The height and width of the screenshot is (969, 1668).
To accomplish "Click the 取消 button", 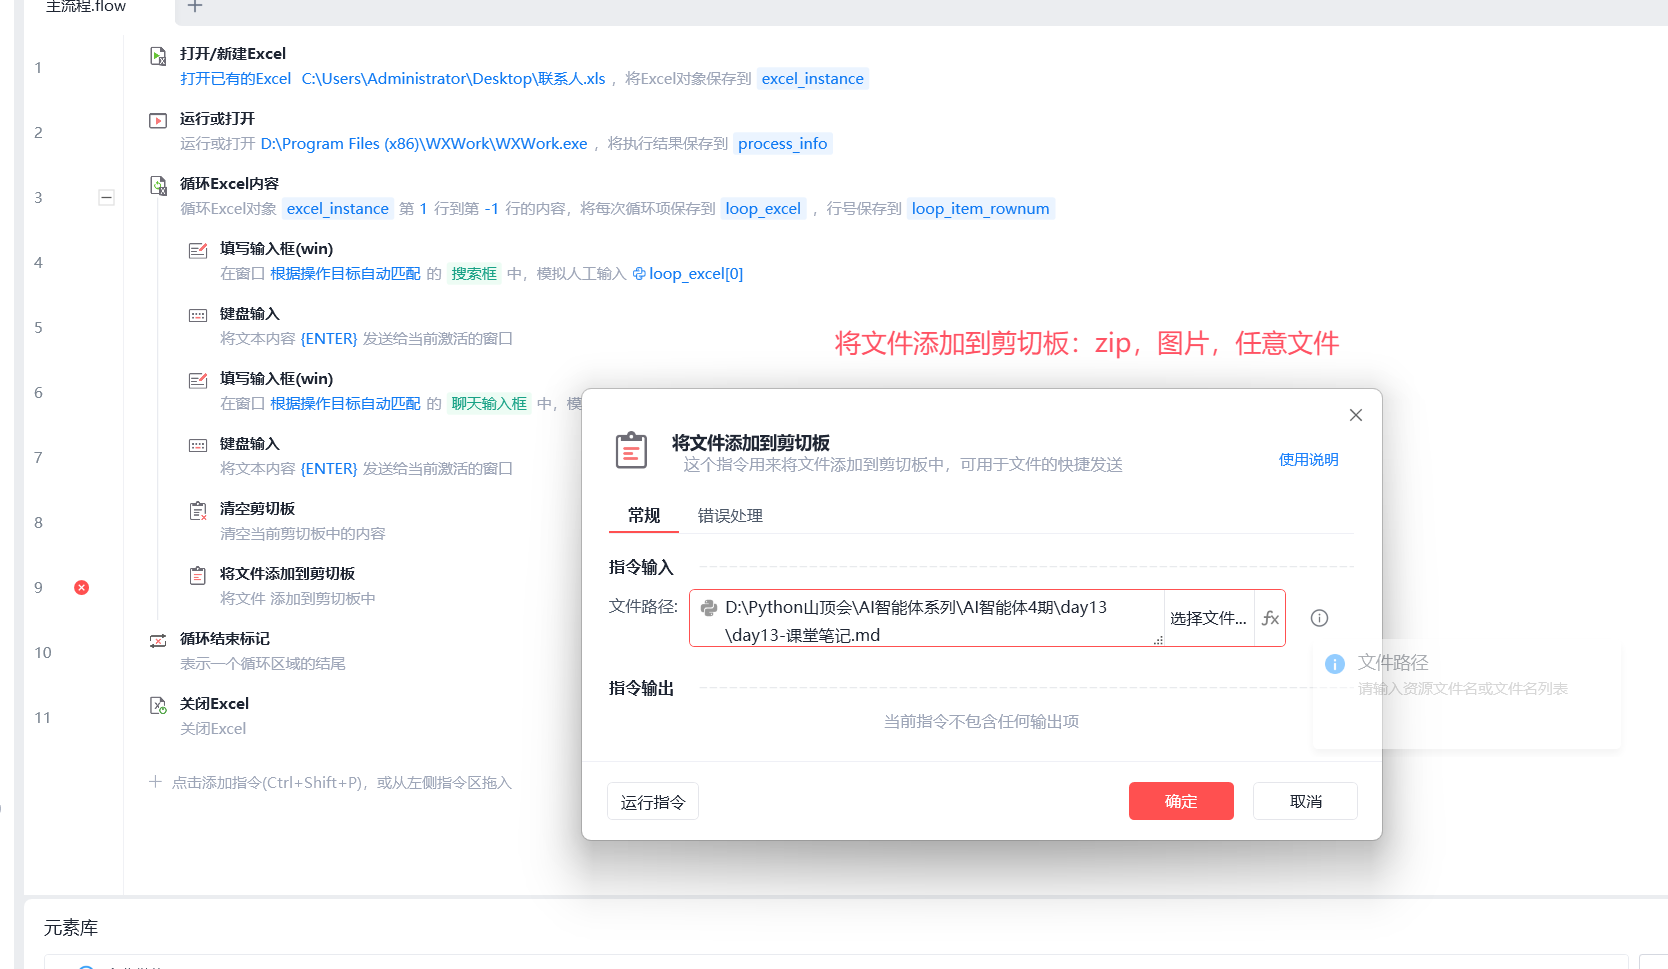I will click(x=1305, y=801).
